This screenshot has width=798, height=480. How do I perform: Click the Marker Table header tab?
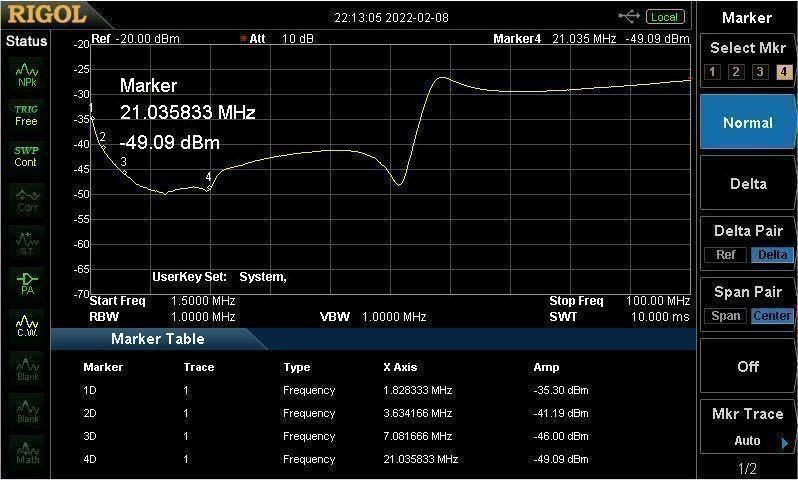pyautogui.click(x=158, y=339)
